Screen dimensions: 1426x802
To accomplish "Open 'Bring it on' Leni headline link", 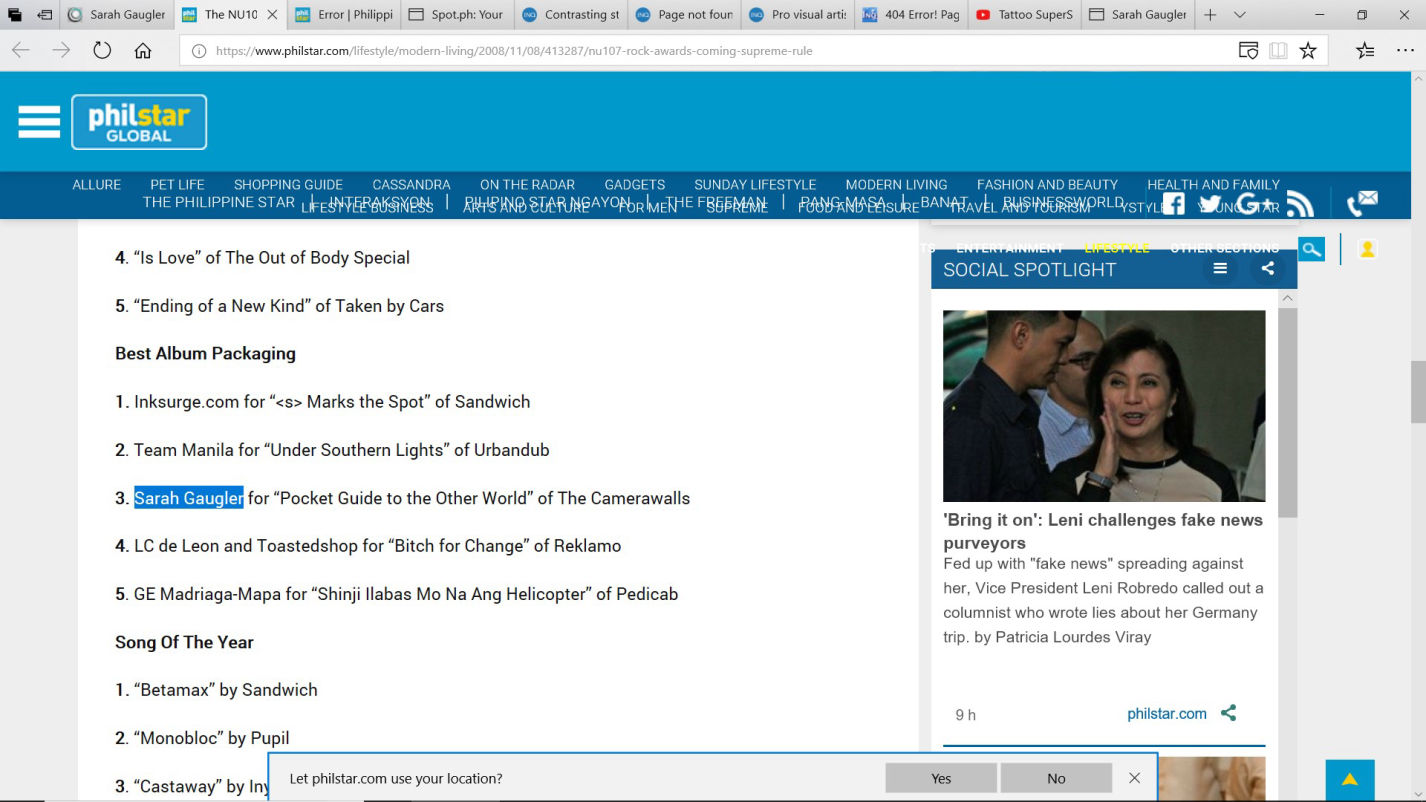I will click(1103, 531).
